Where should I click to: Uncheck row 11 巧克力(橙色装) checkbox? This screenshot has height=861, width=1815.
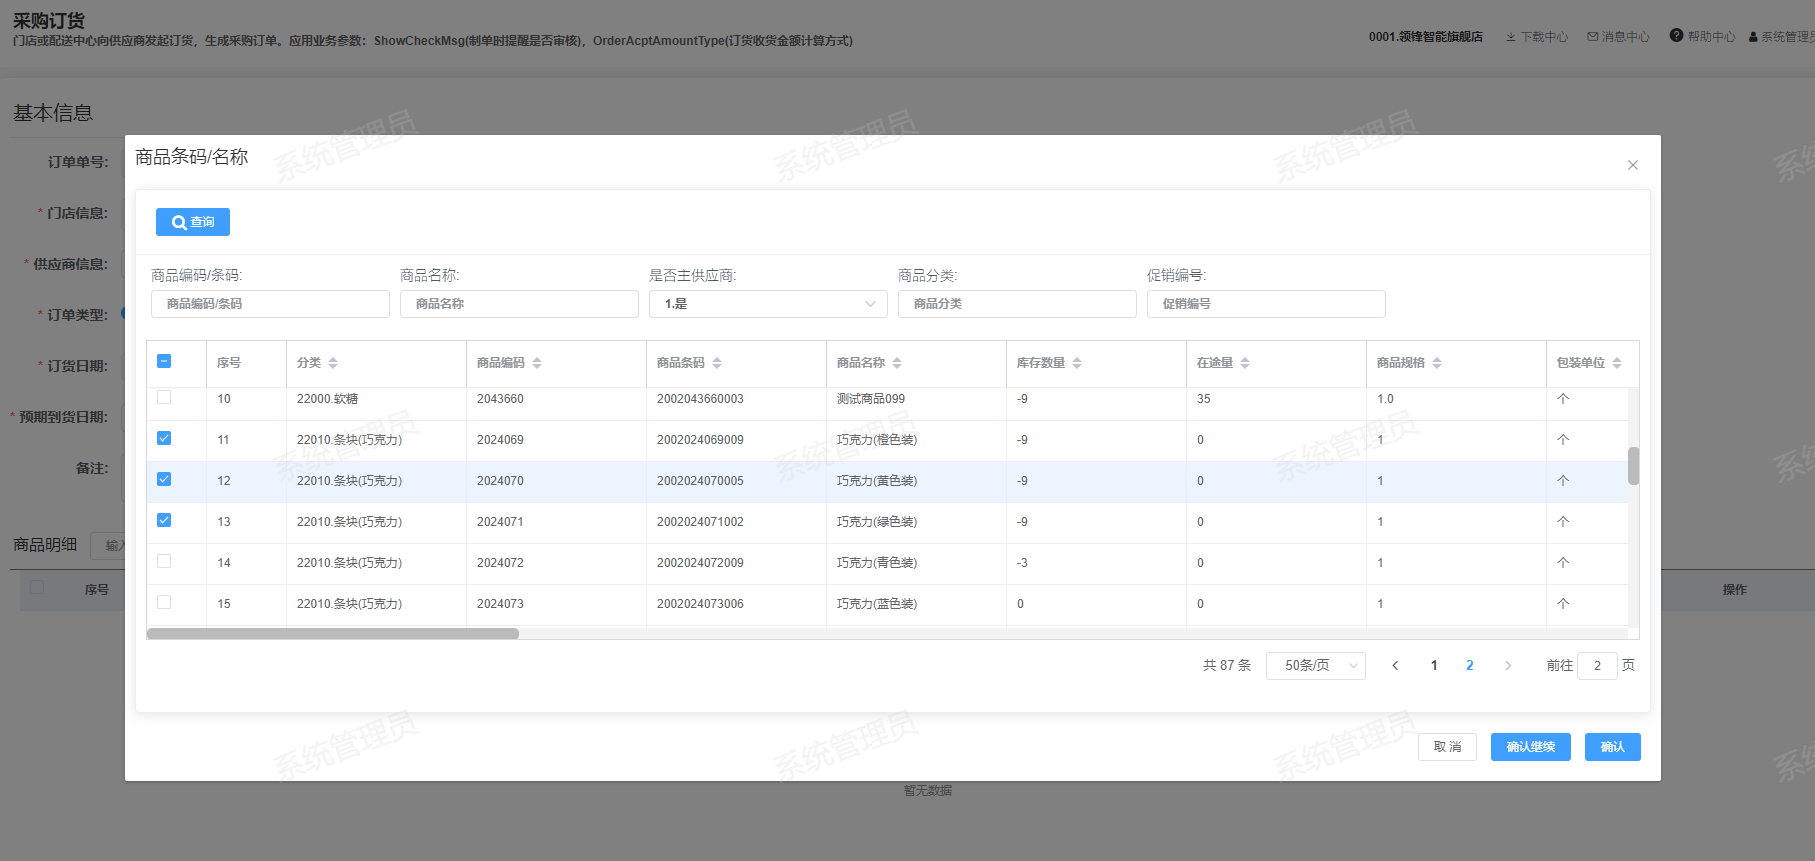point(164,438)
